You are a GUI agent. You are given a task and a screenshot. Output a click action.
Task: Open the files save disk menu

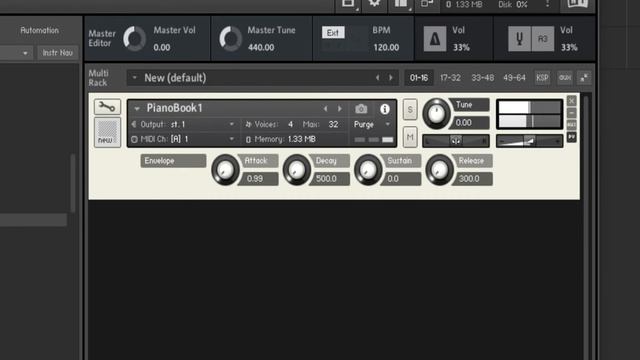(x=348, y=4)
